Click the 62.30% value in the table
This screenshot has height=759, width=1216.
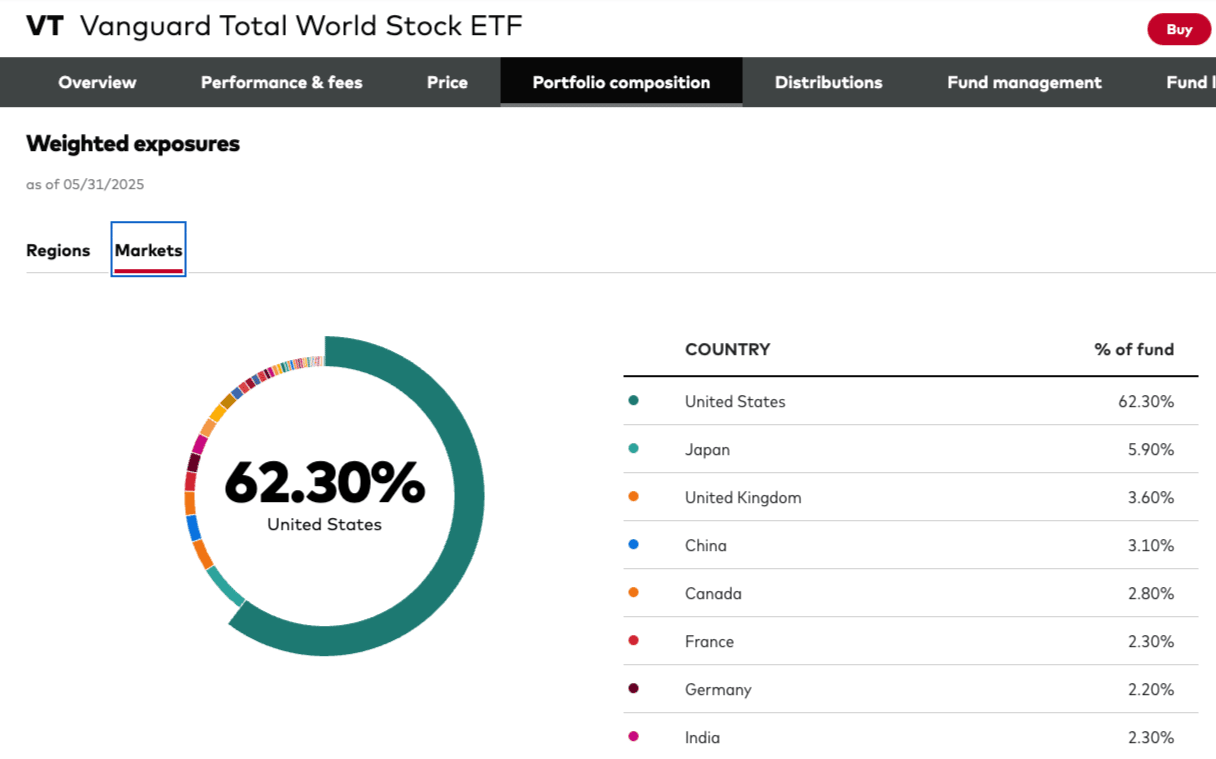tap(1146, 401)
